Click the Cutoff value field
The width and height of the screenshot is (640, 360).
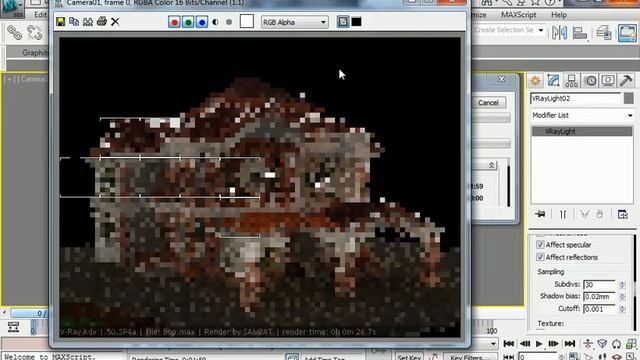(599, 309)
